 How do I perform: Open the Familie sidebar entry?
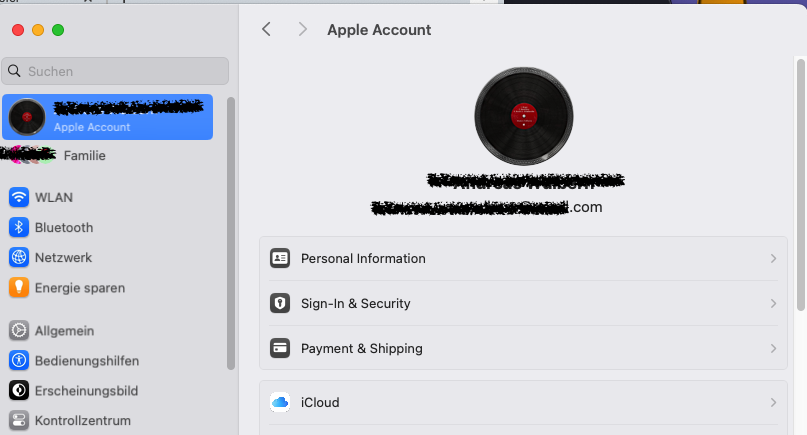point(108,155)
